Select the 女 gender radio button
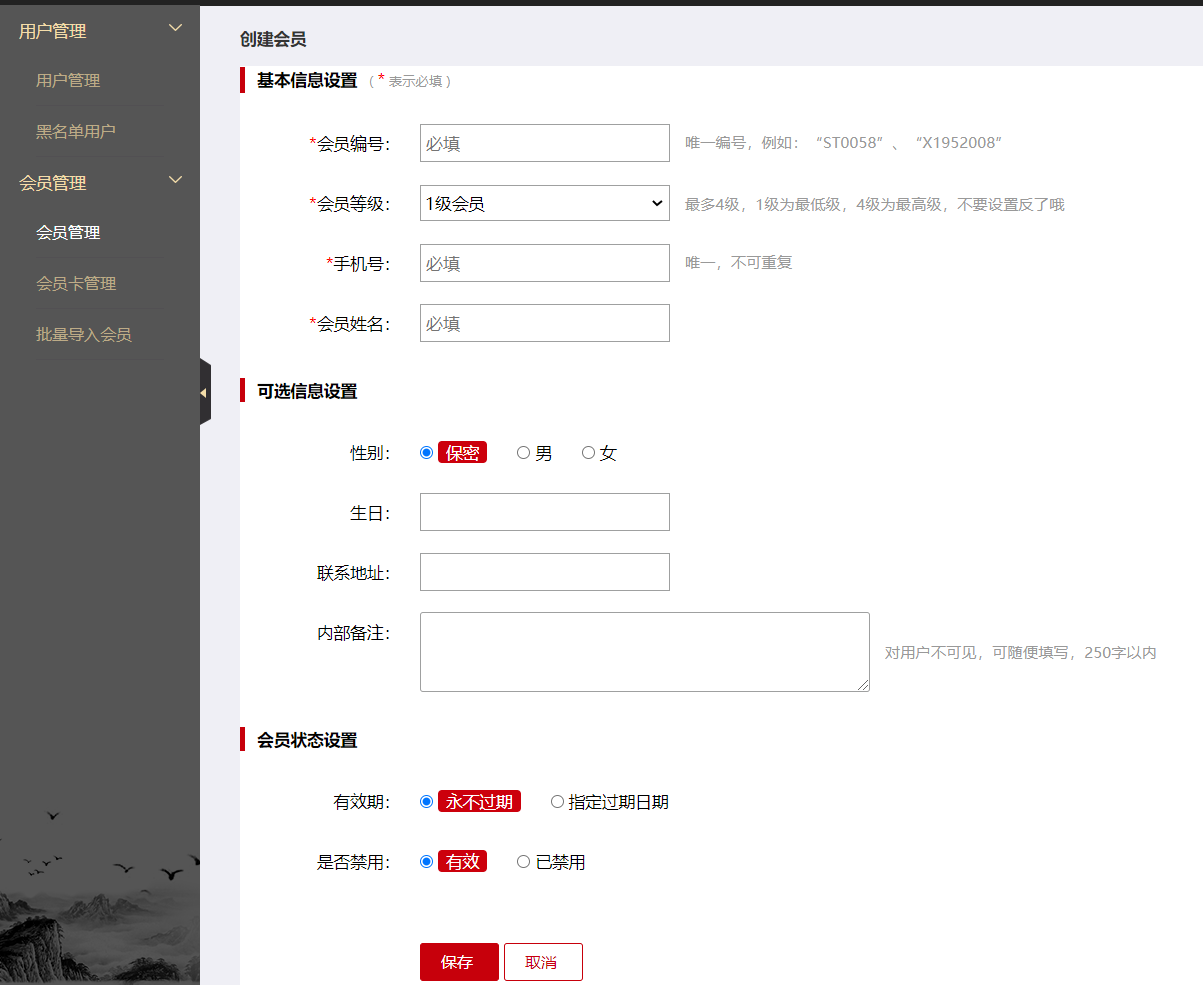1203x985 pixels. [588, 452]
